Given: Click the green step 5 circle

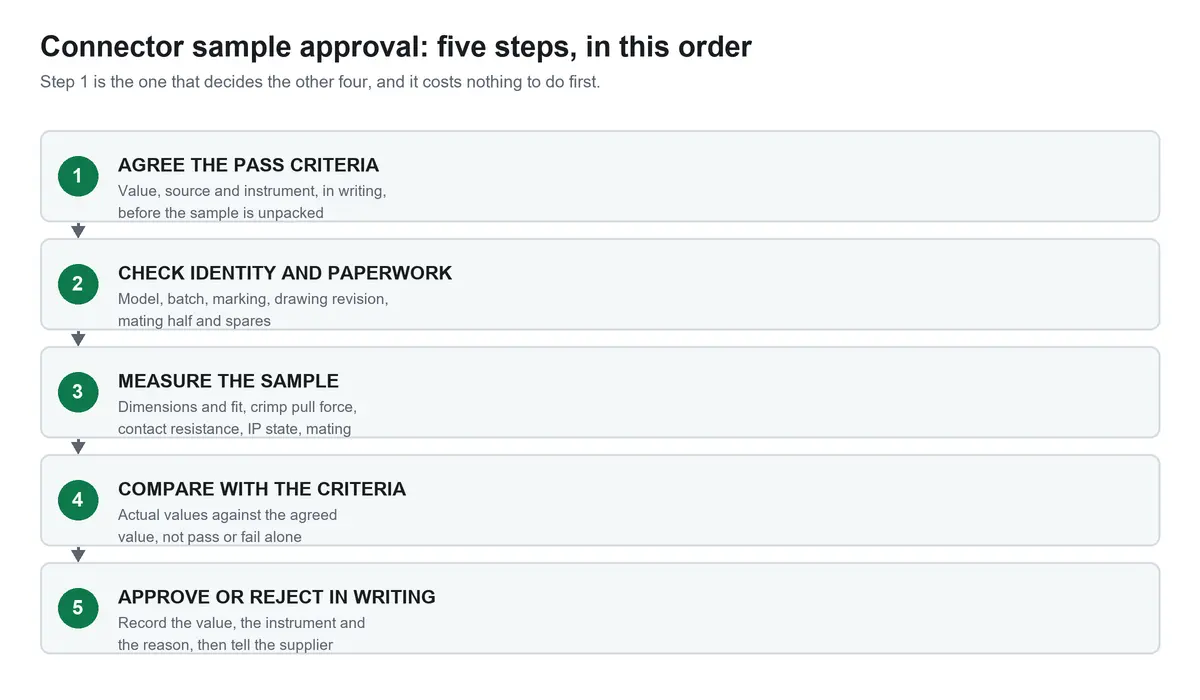Looking at the screenshot, I should [x=78, y=608].
